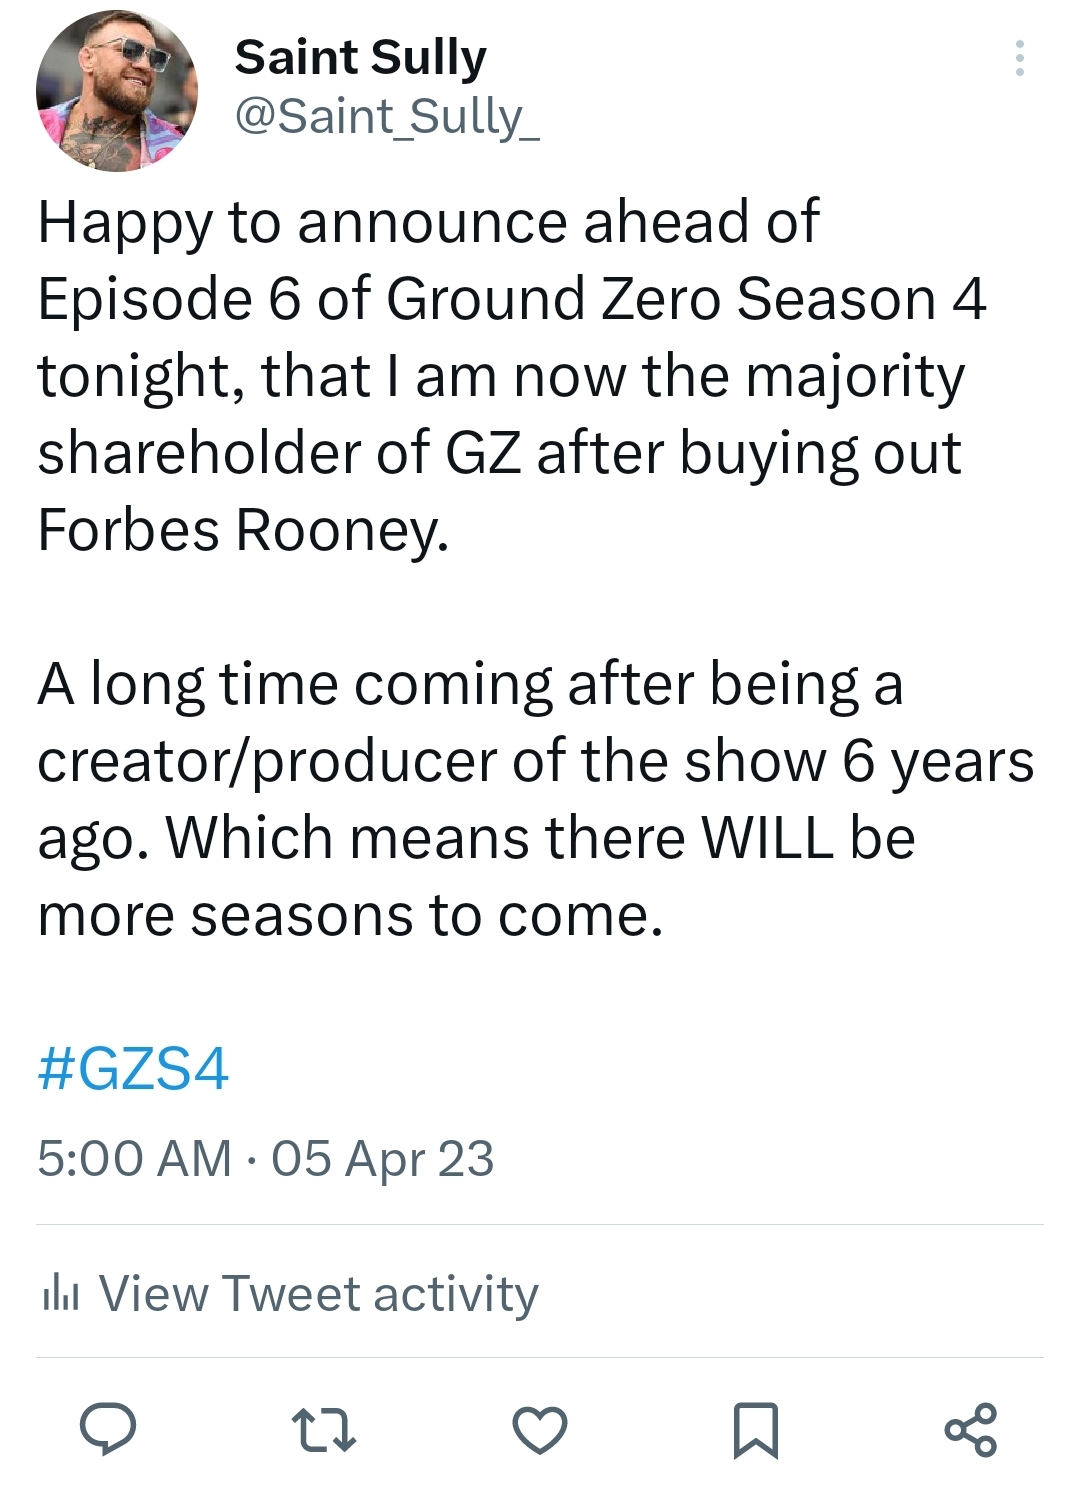The image size is (1080, 1496).
Task: Click 'Forbes Rooney' in the tweet text
Action: (x=242, y=529)
